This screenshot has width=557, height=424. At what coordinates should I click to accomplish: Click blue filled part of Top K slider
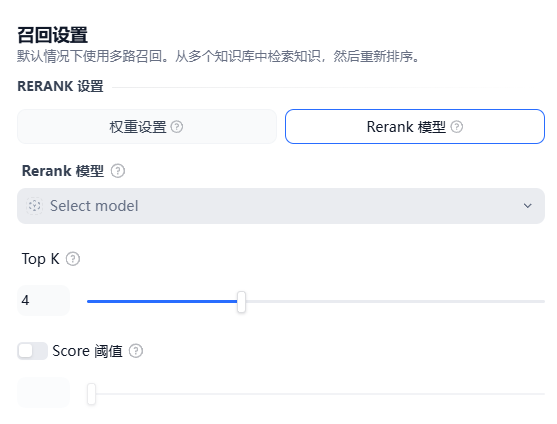162,301
